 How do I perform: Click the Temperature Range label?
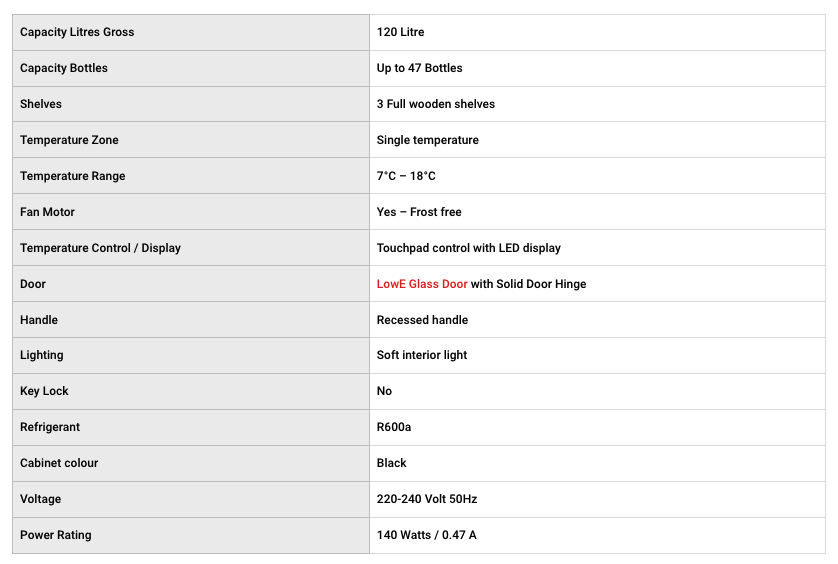pyautogui.click(x=73, y=176)
